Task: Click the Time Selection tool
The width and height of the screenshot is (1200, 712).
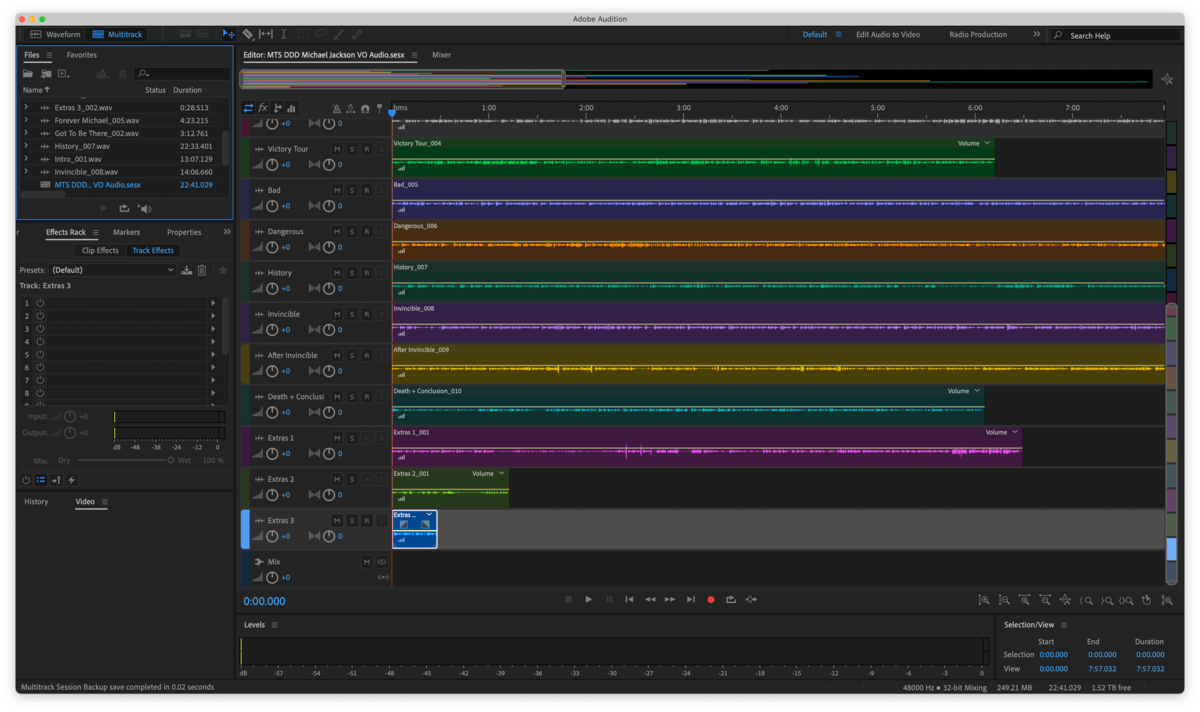Action: (x=284, y=34)
